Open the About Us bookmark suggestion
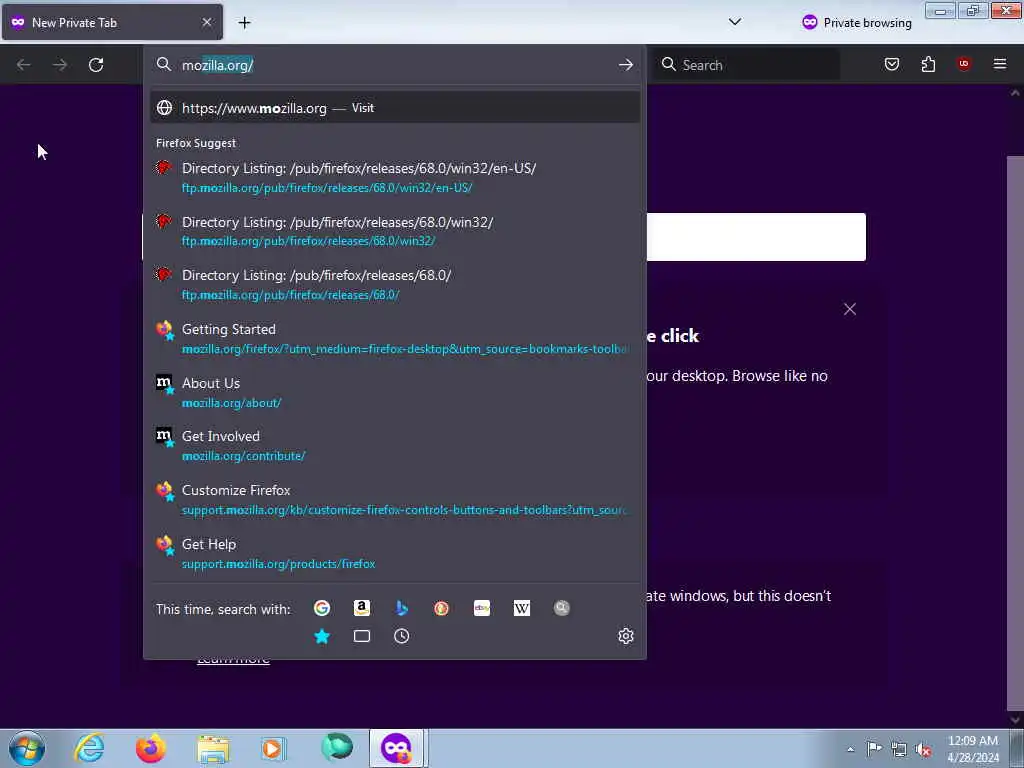The width and height of the screenshot is (1024, 768). point(394,392)
